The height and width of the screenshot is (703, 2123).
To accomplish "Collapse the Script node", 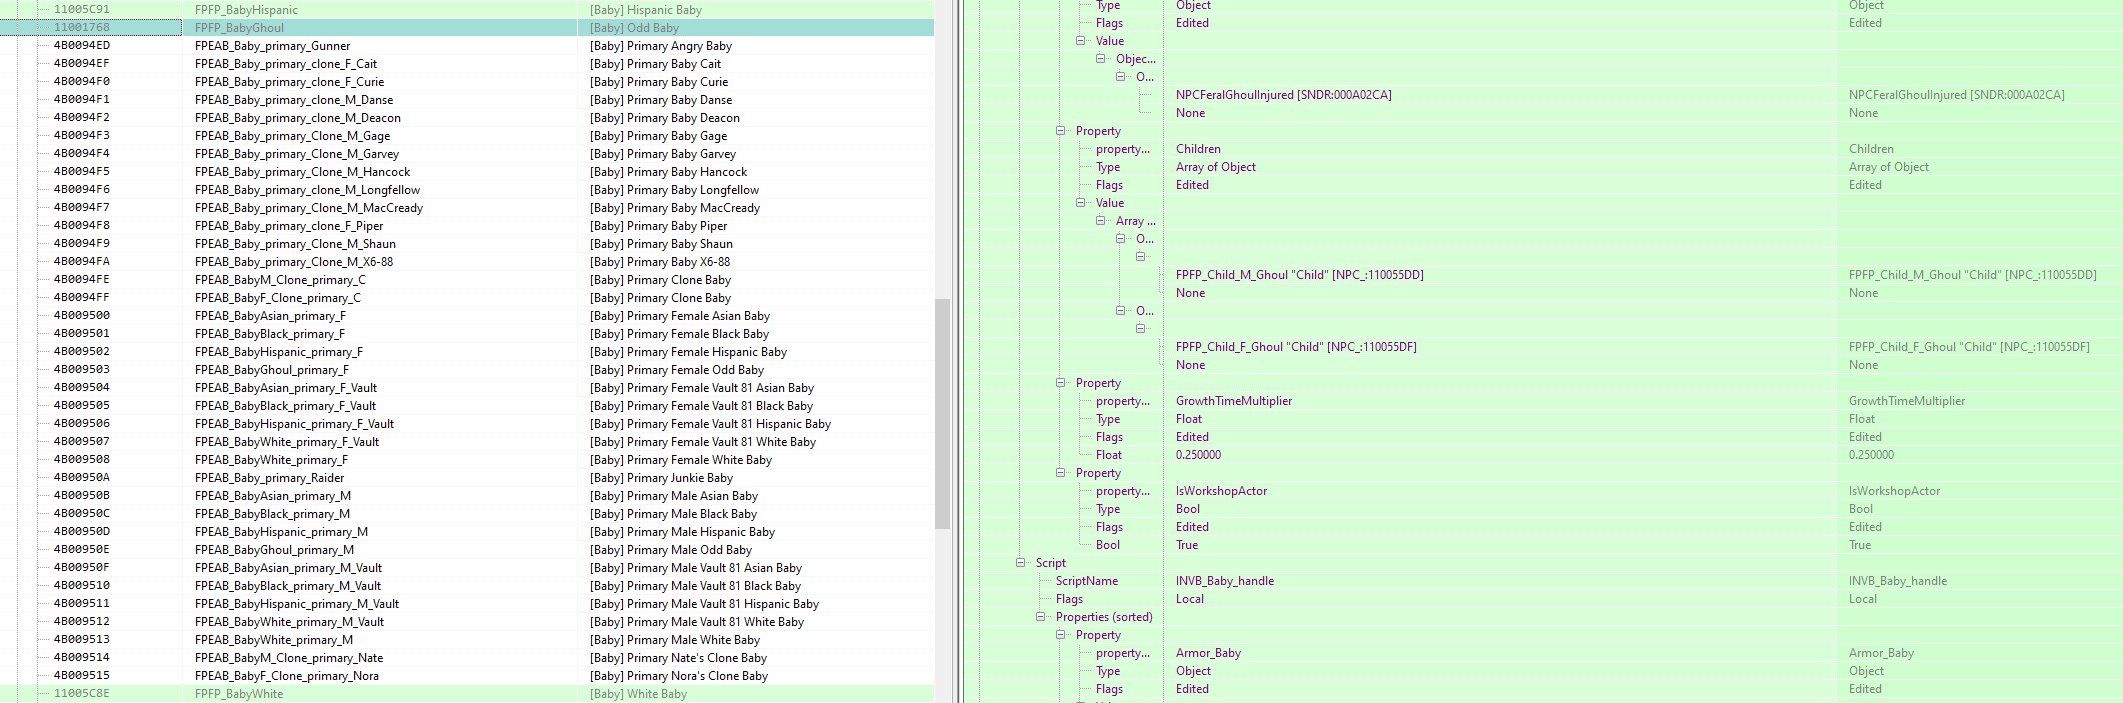I will pos(1021,563).
